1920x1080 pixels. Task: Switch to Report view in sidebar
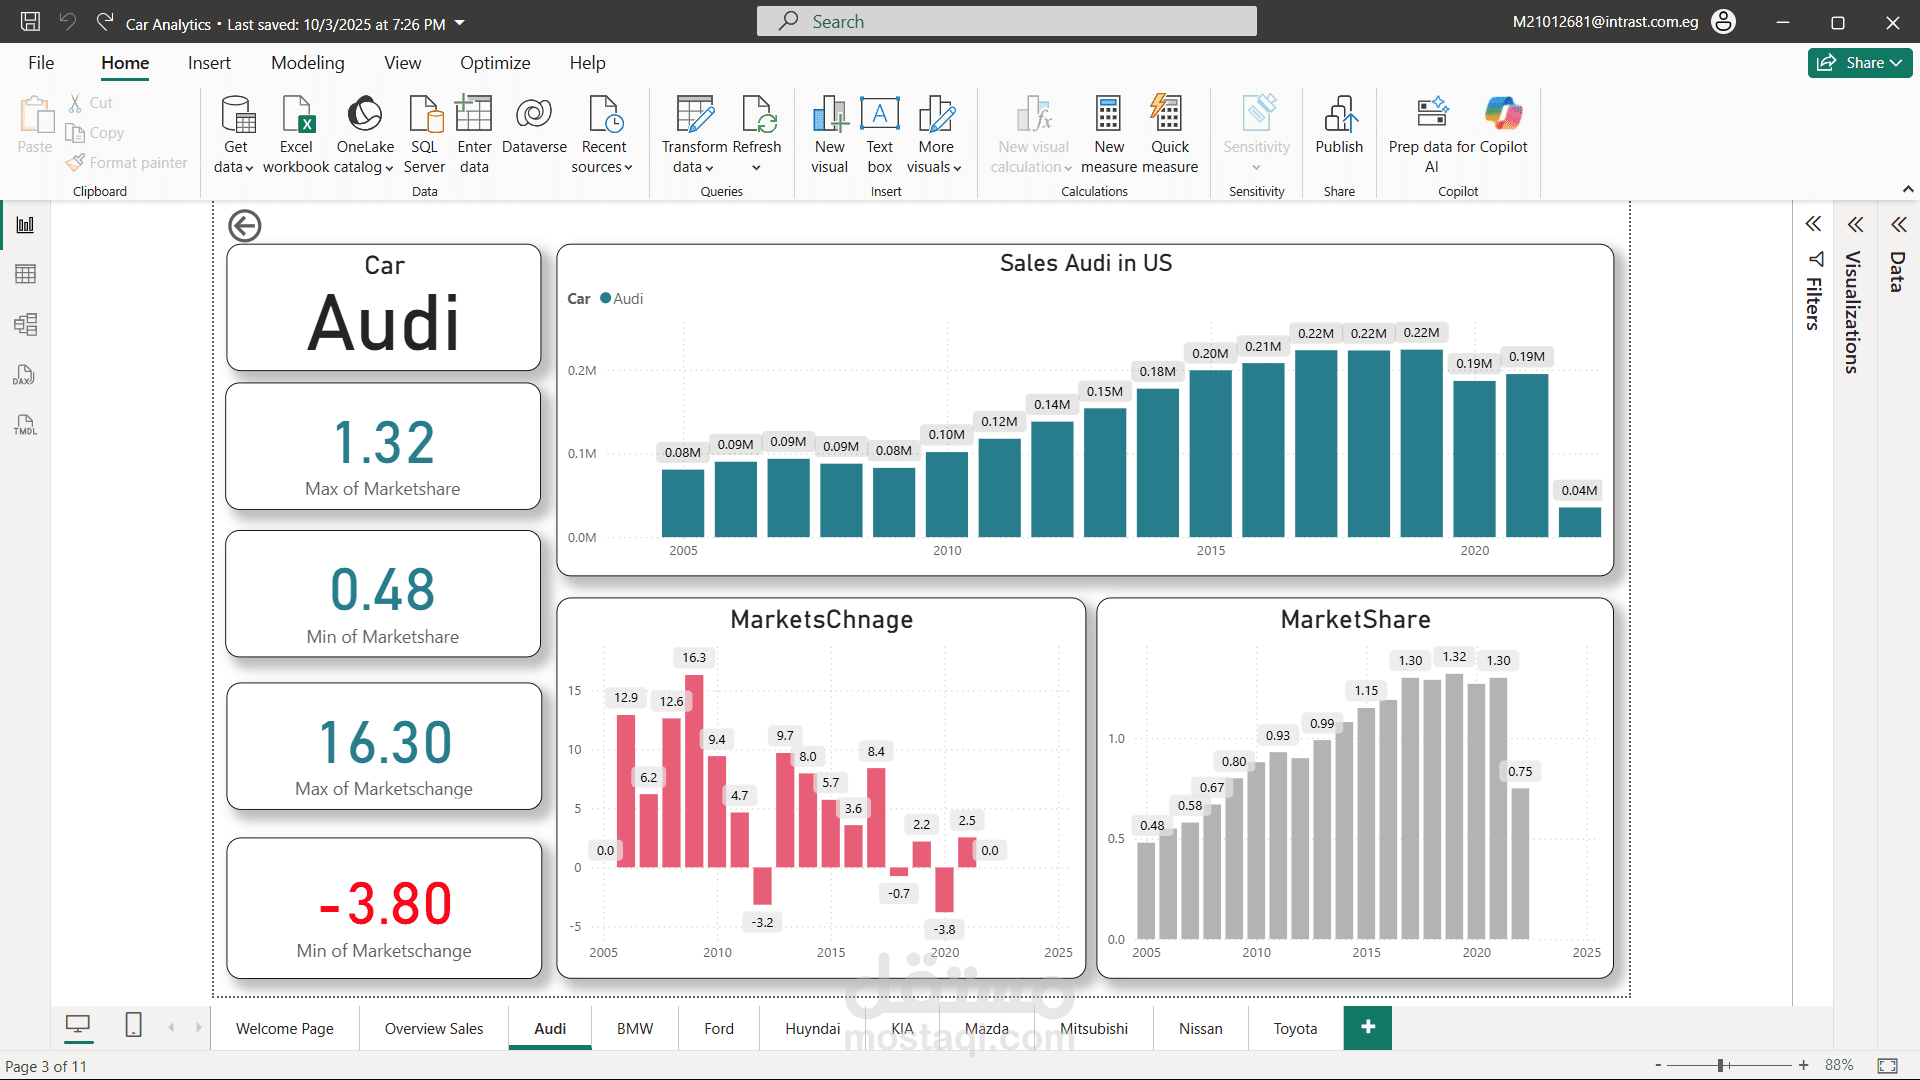click(25, 225)
